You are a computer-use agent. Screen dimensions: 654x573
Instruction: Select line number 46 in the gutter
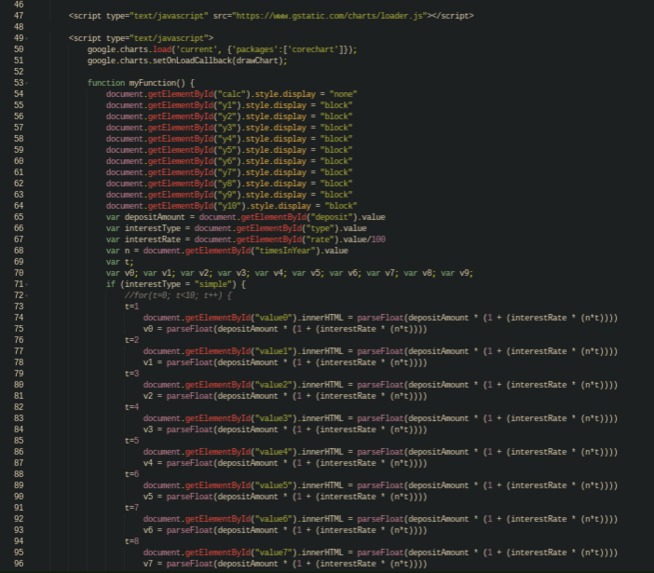pos(19,5)
